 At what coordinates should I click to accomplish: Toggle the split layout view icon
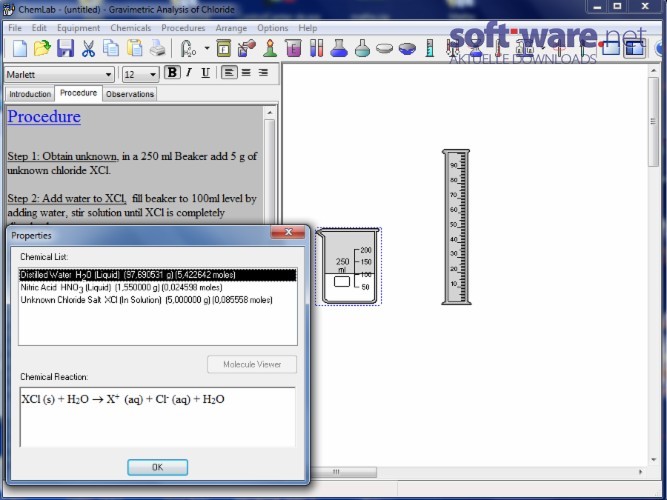[634, 48]
